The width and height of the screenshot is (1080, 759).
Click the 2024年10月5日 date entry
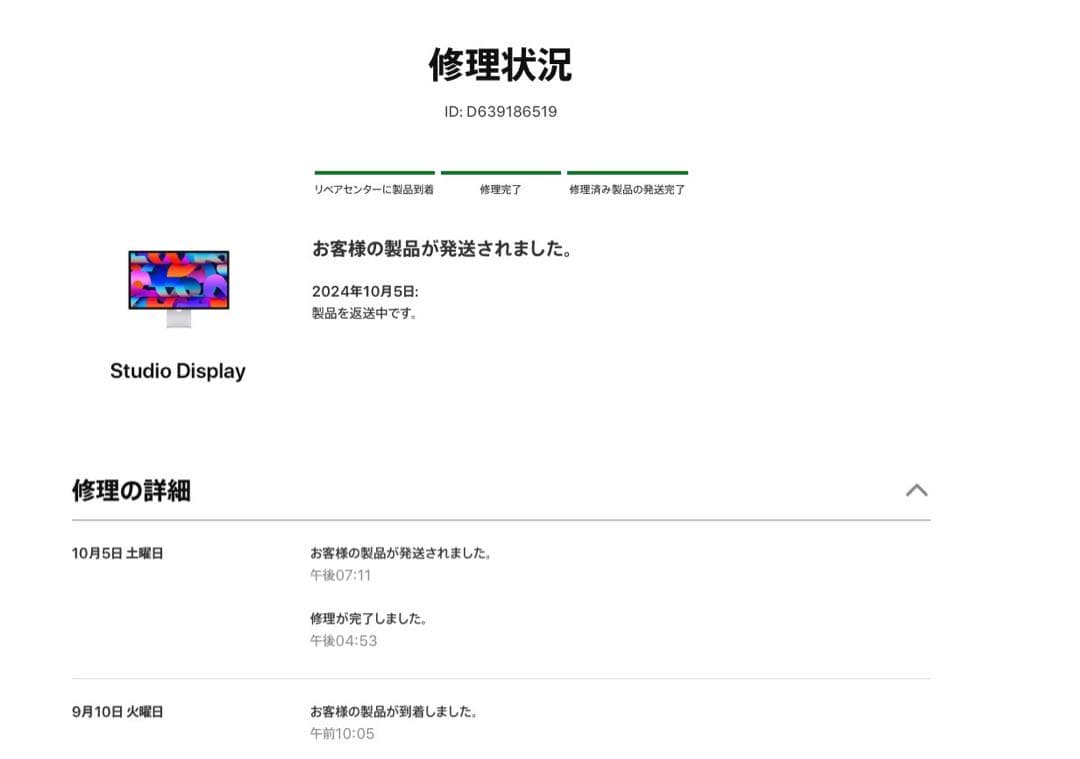point(364,289)
